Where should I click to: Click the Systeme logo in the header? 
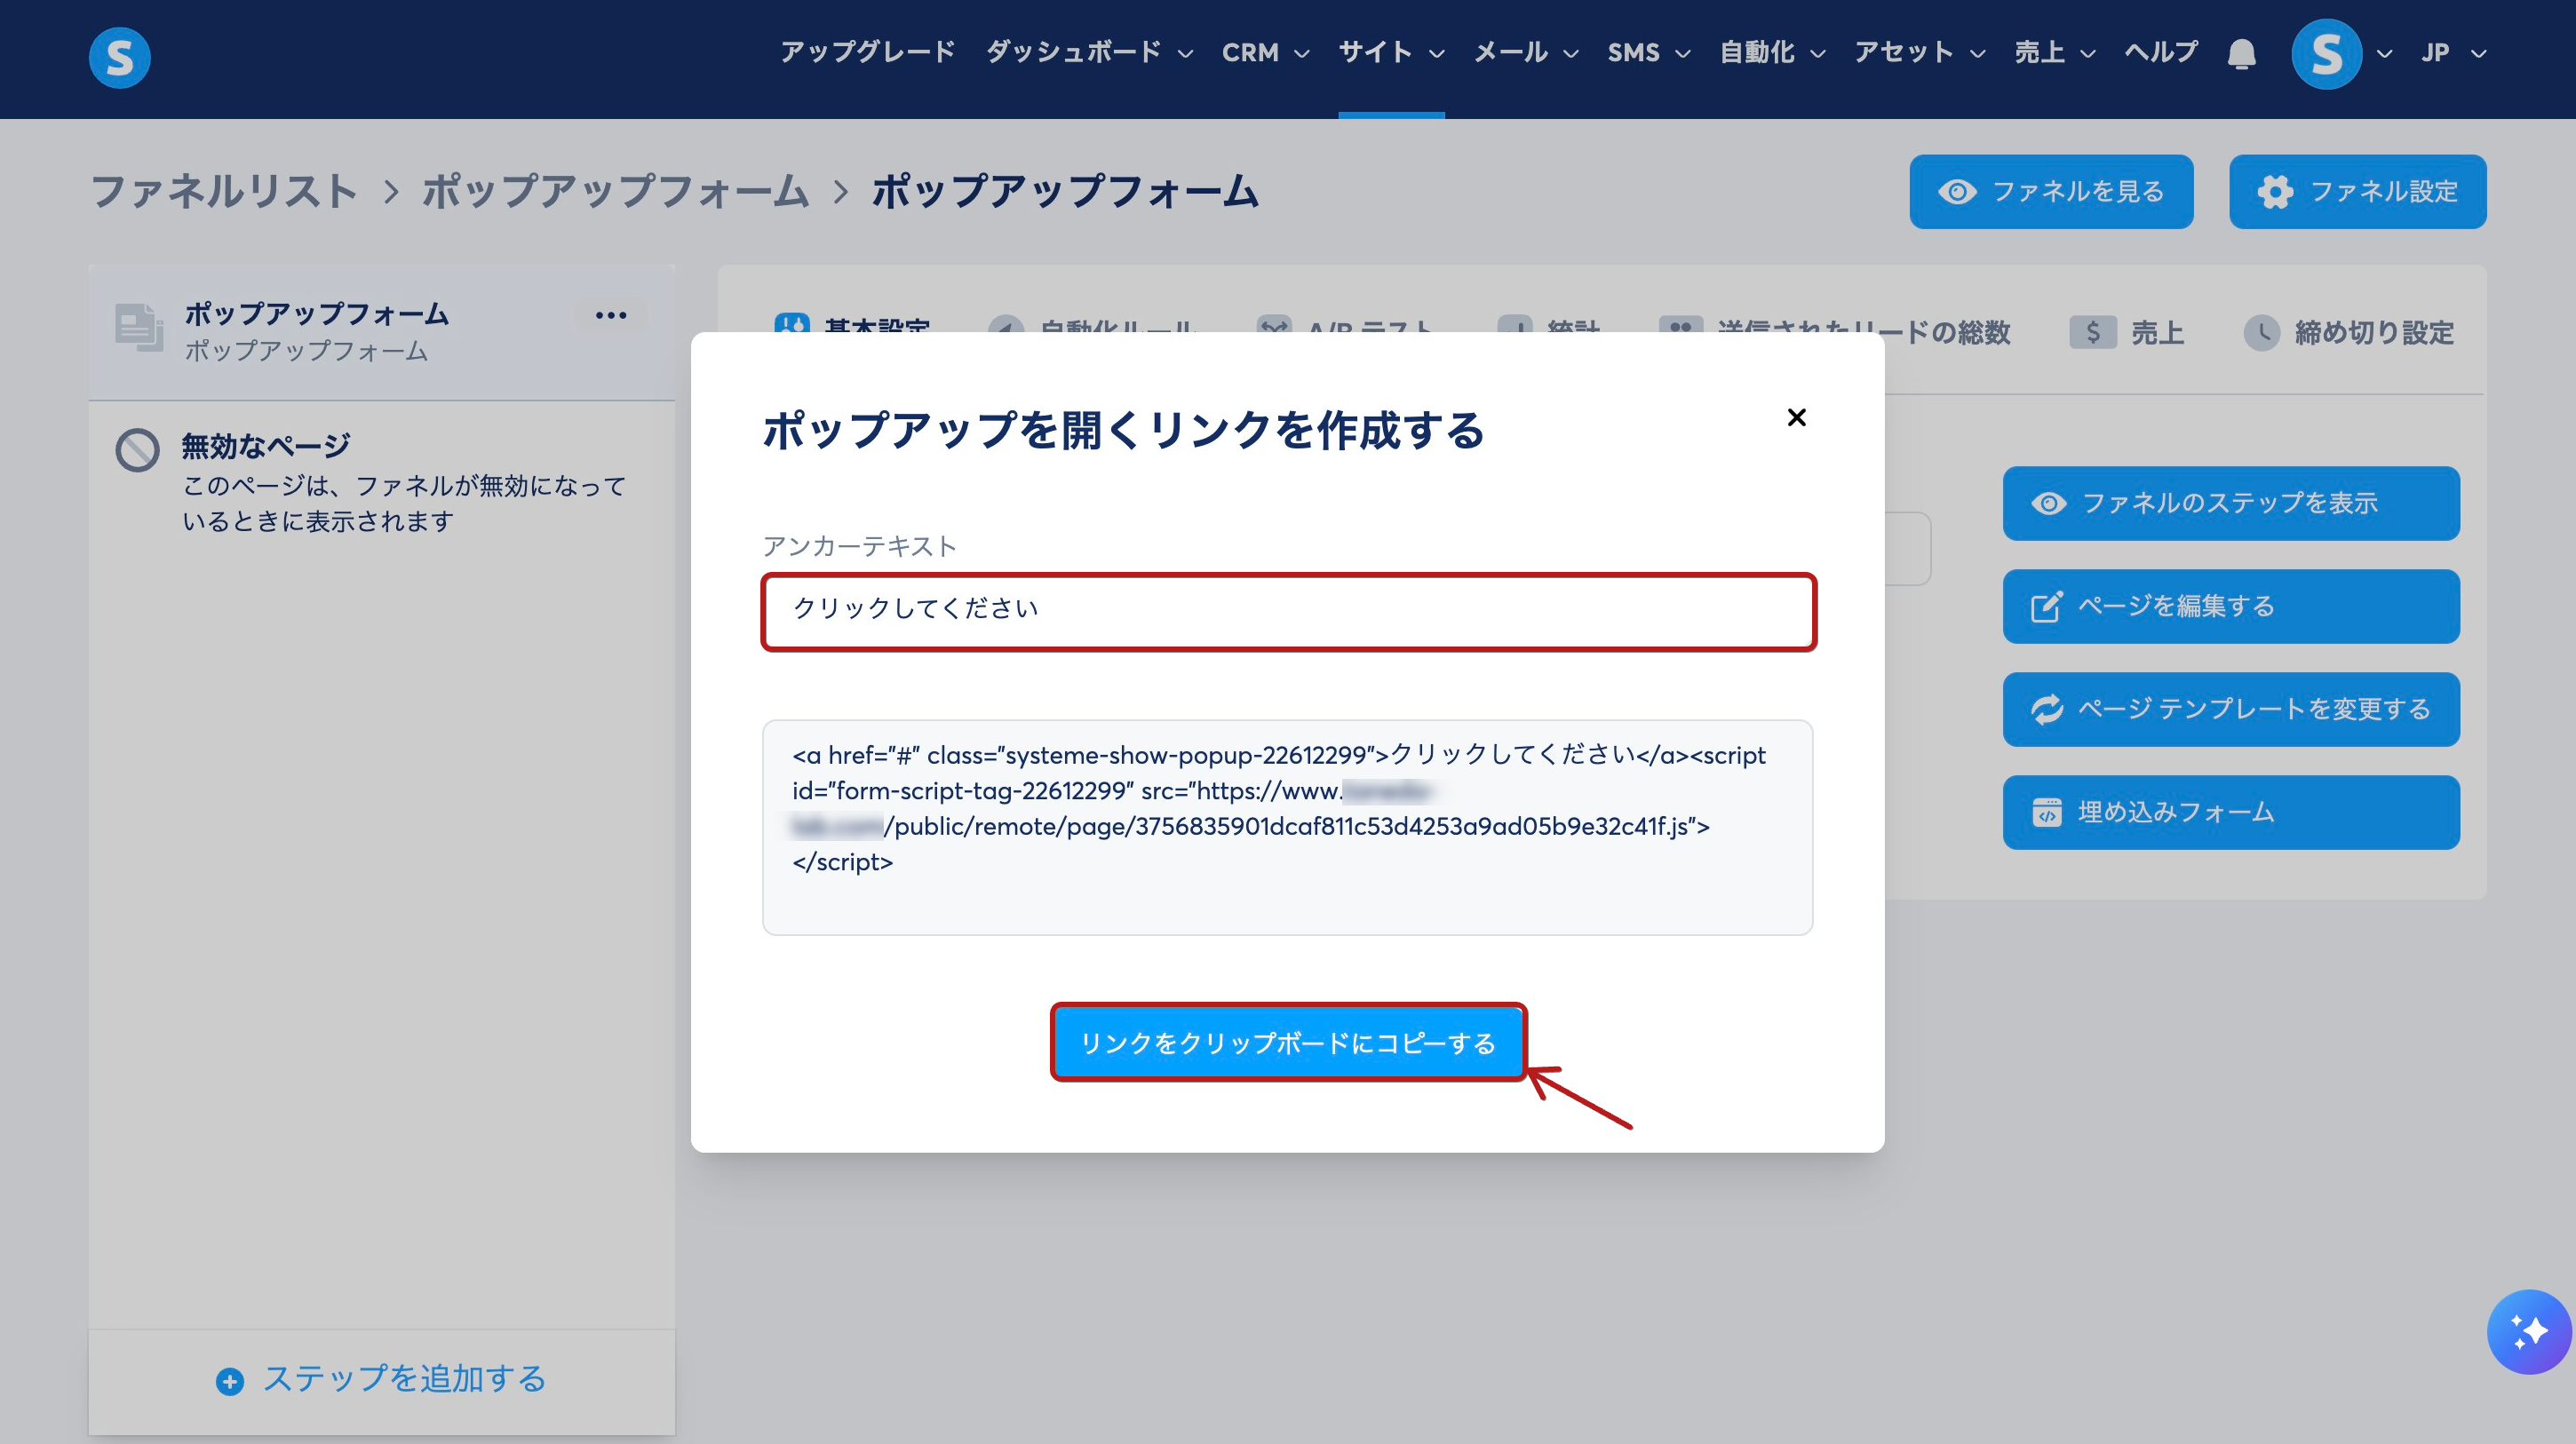pos(119,57)
